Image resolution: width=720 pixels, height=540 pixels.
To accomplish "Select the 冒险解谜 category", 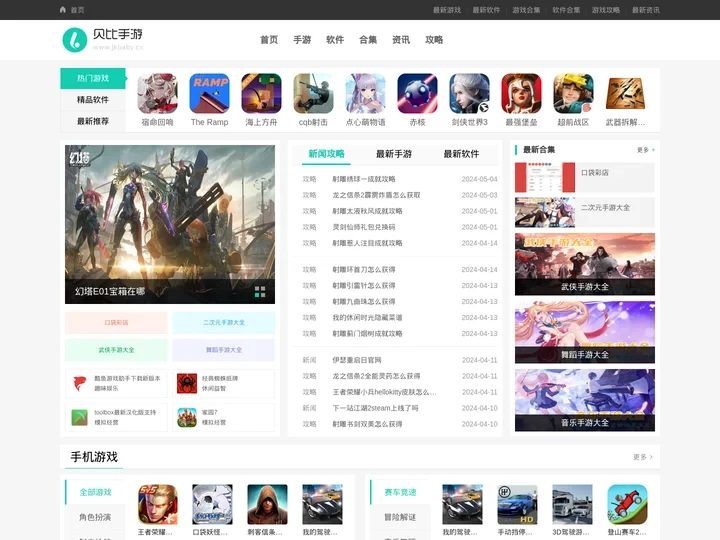I will tap(400, 517).
